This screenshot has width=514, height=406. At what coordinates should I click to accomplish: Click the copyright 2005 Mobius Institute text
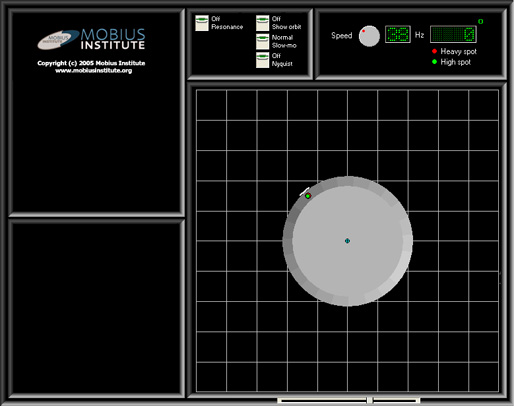coord(91,63)
